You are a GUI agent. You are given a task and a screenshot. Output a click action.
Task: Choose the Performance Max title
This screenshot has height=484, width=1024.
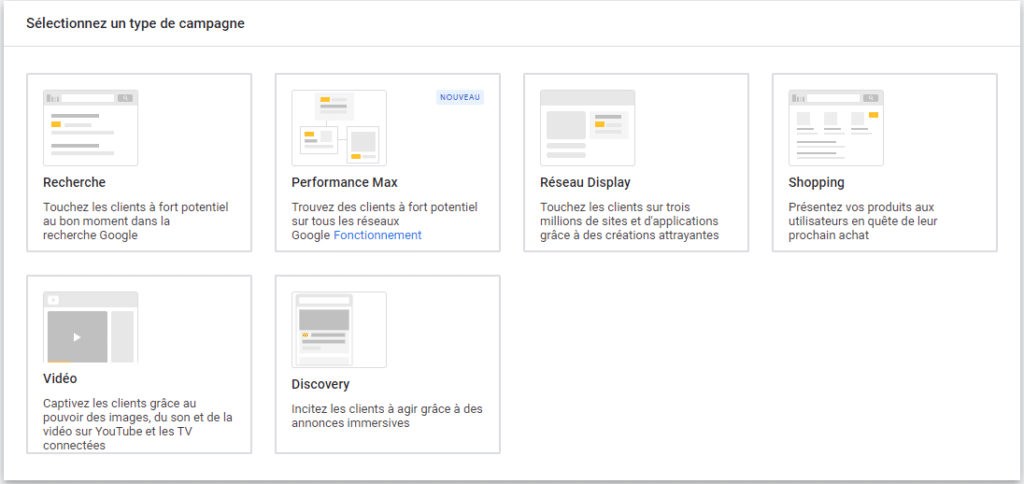344,182
